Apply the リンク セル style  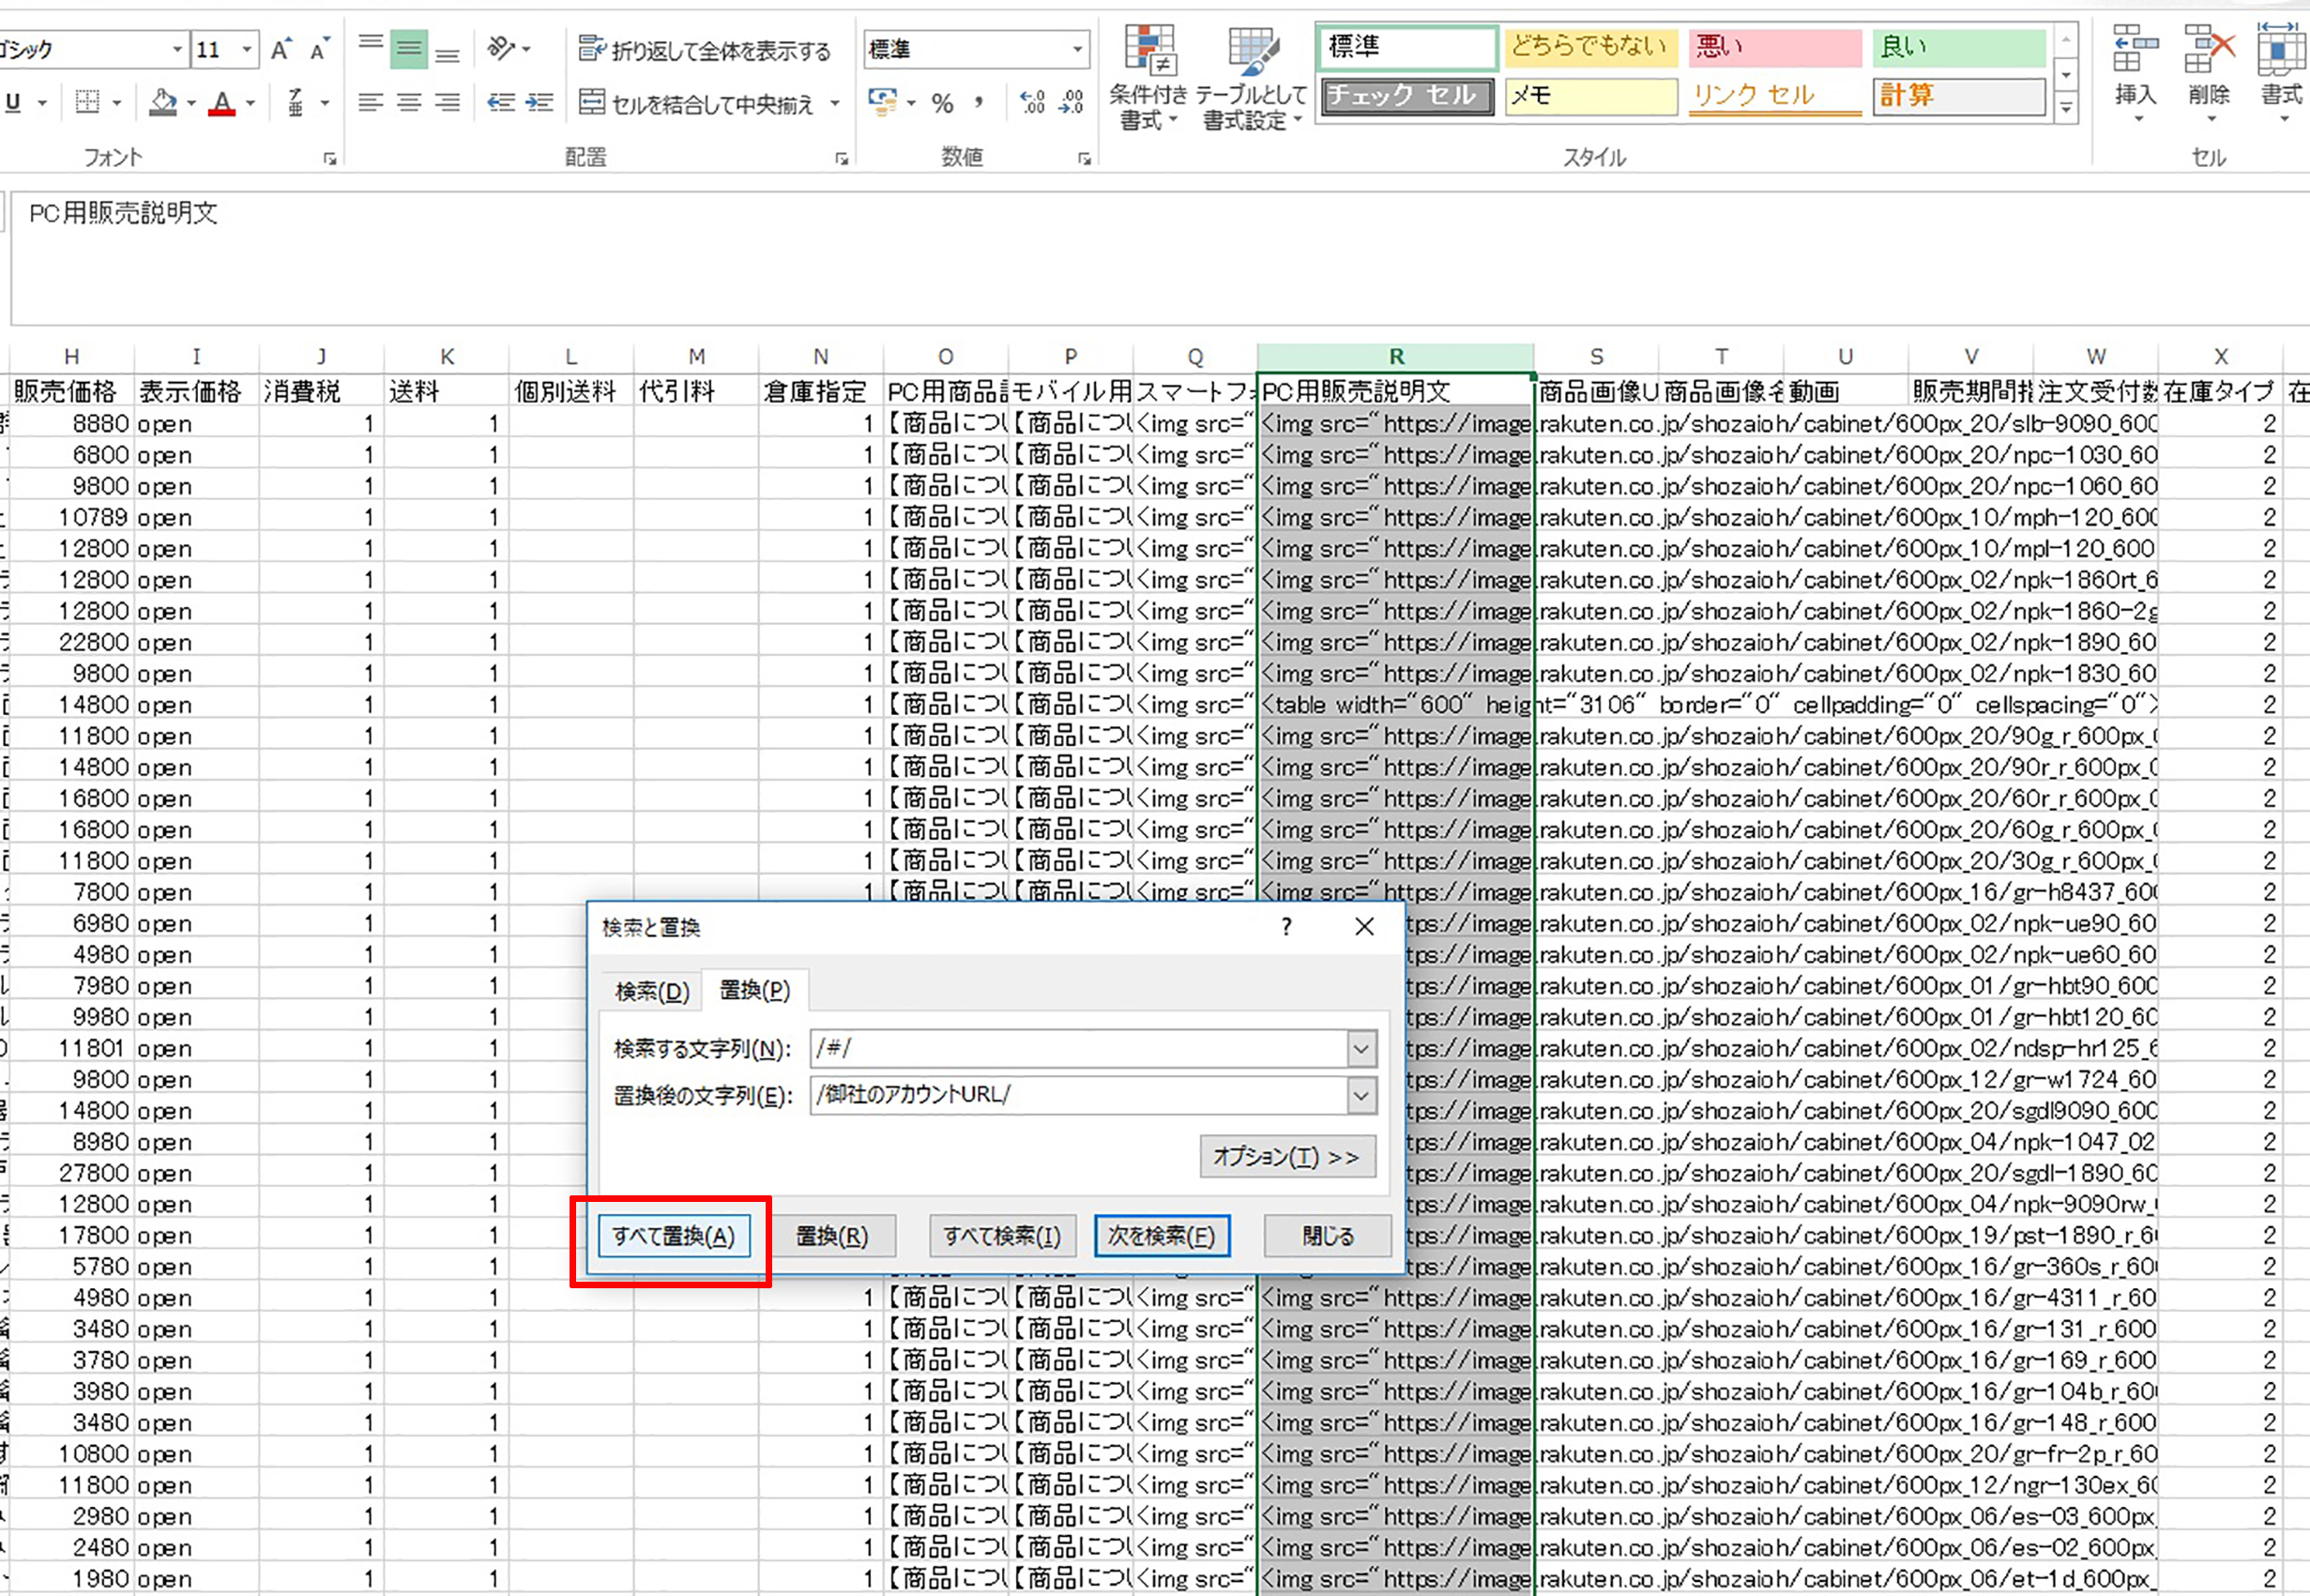(1774, 96)
